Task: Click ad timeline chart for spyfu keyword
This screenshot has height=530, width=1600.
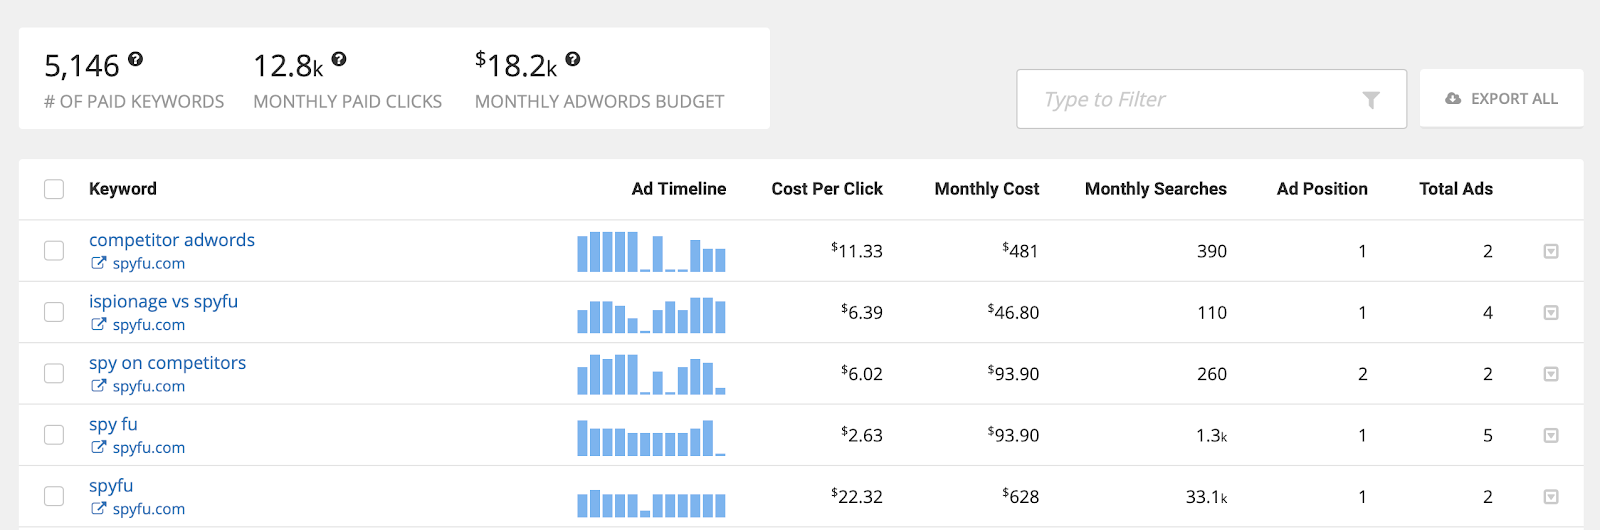Action: tap(651, 503)
